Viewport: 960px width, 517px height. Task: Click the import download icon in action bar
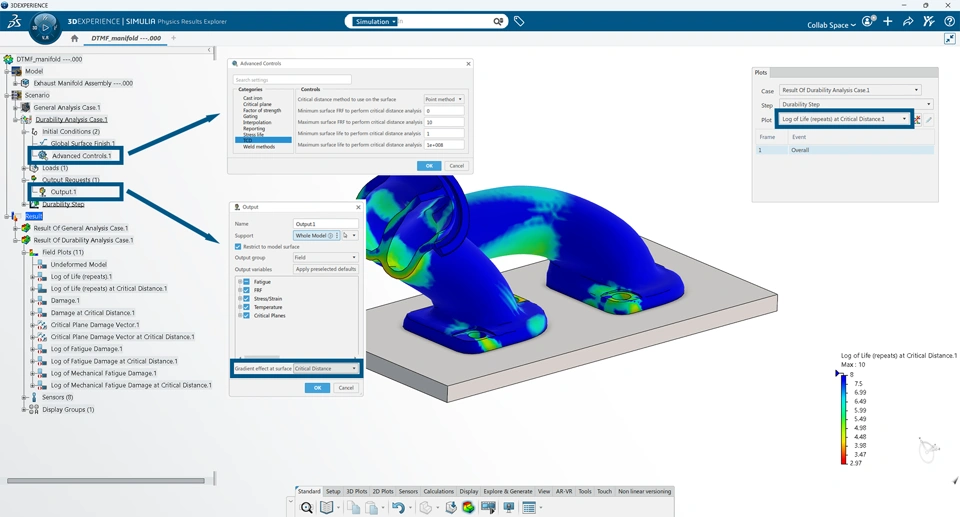tap(451, 507)
